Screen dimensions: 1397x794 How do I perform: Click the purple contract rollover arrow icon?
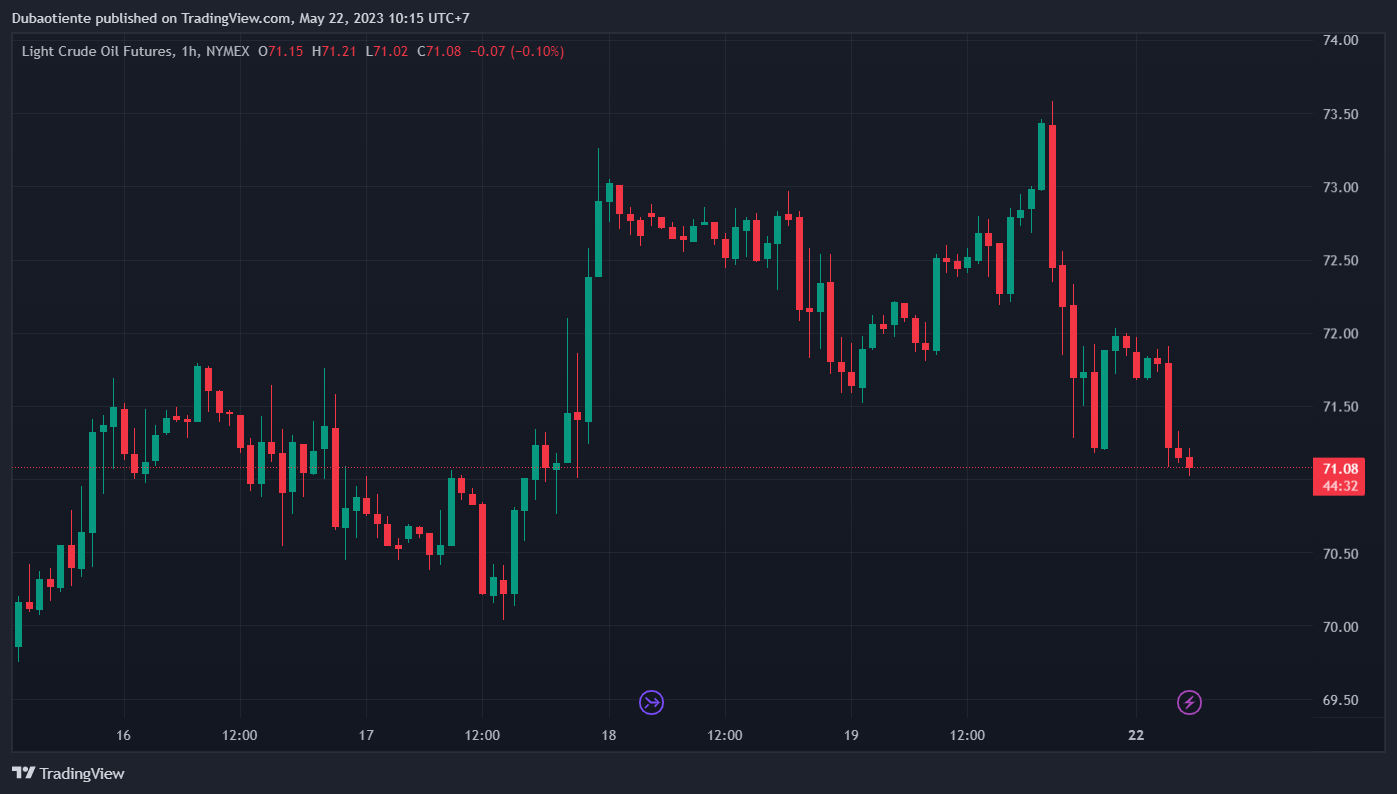[652, 702]
